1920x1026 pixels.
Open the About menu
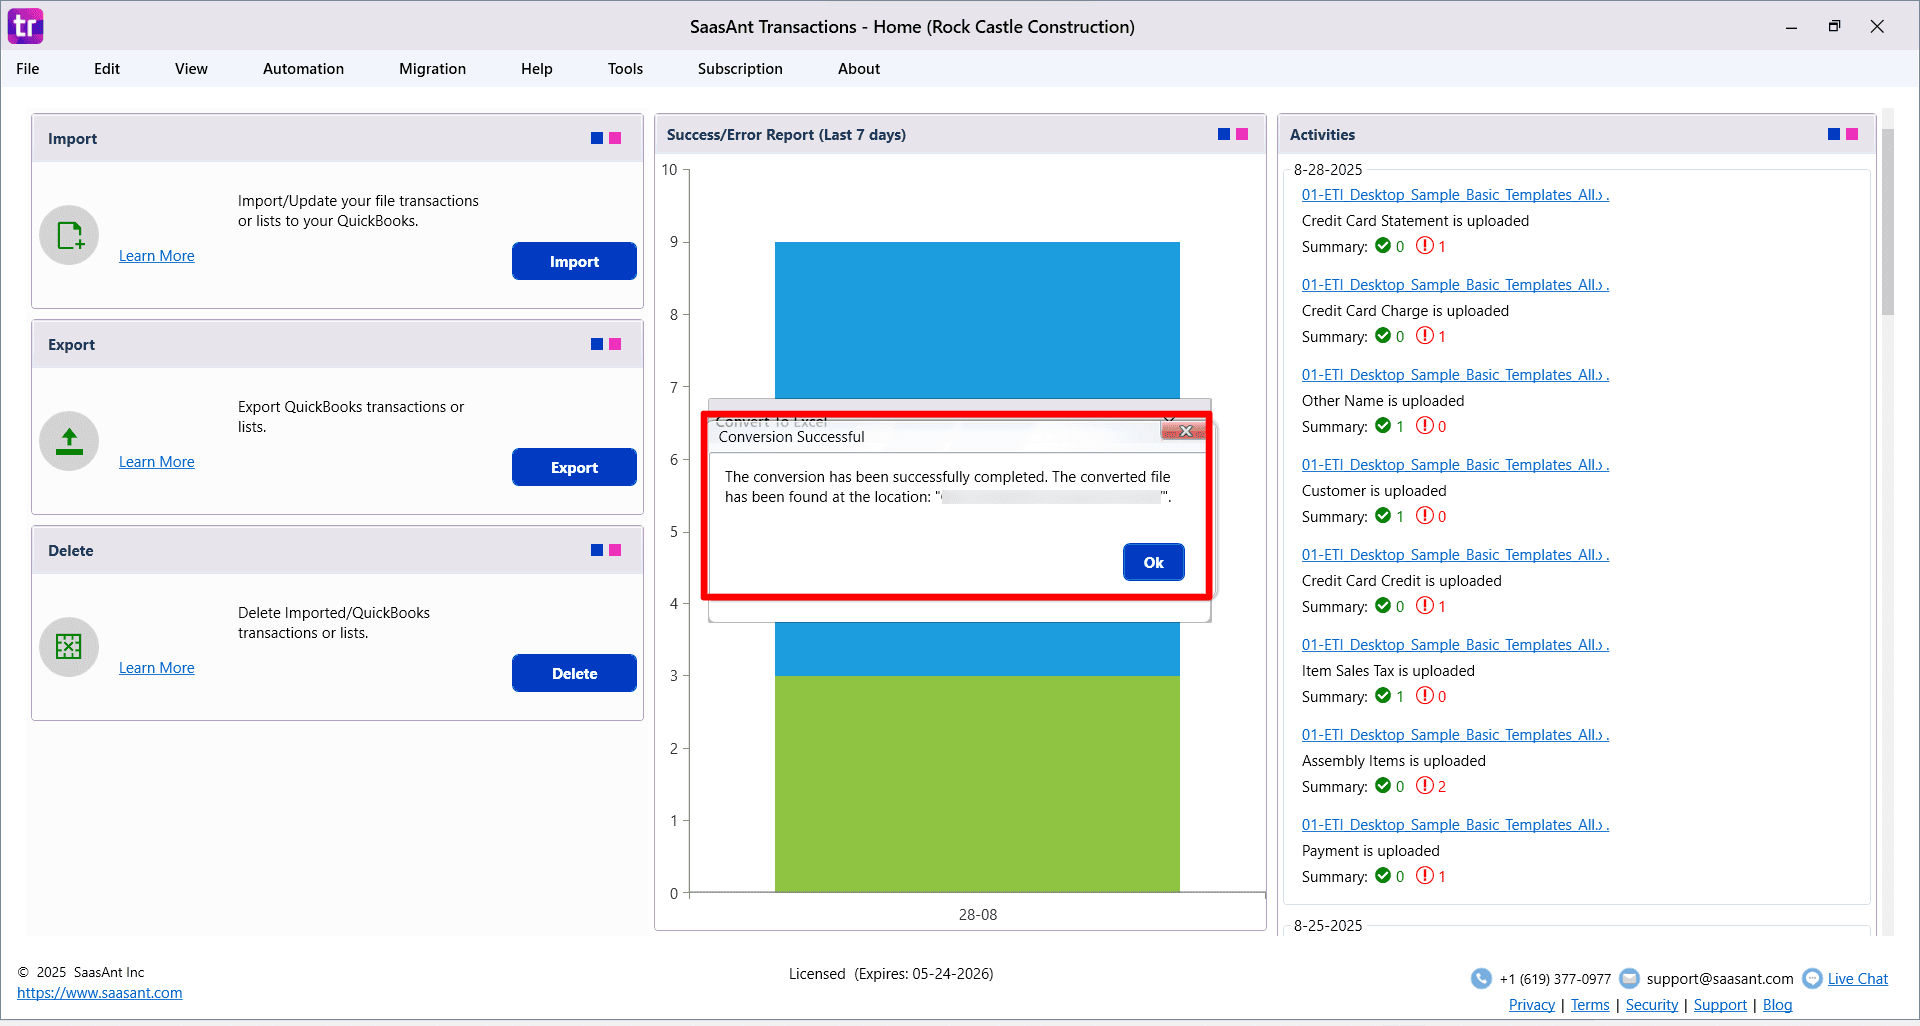point(859,69)
